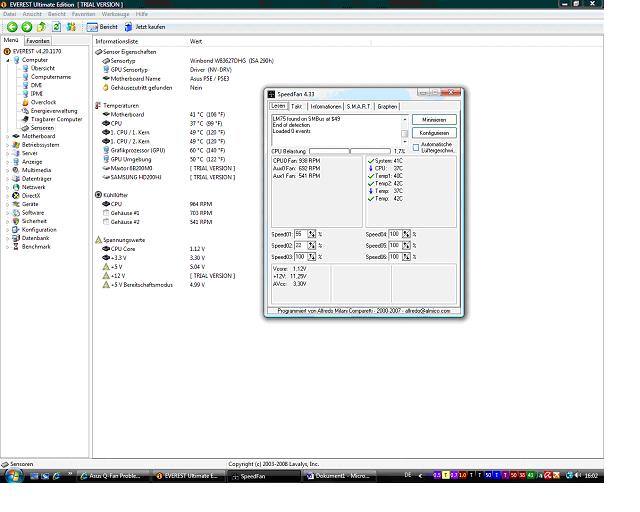Expand the Multimedia tree node
This screenshot has height=512, width=640.
8,170
